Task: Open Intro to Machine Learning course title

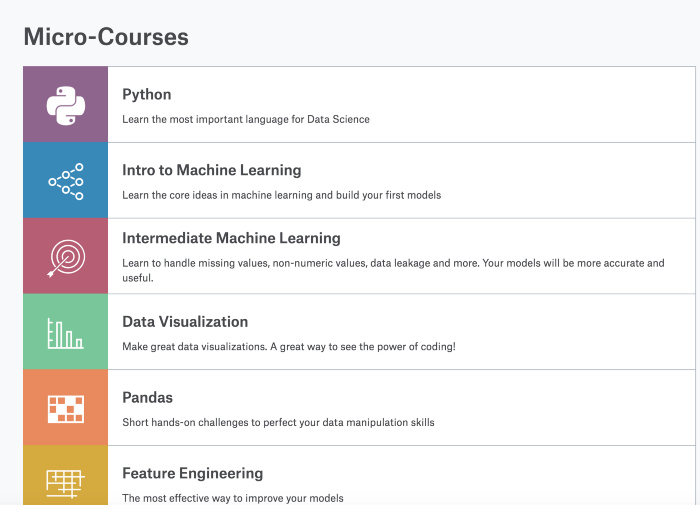Action: [211, 170]
